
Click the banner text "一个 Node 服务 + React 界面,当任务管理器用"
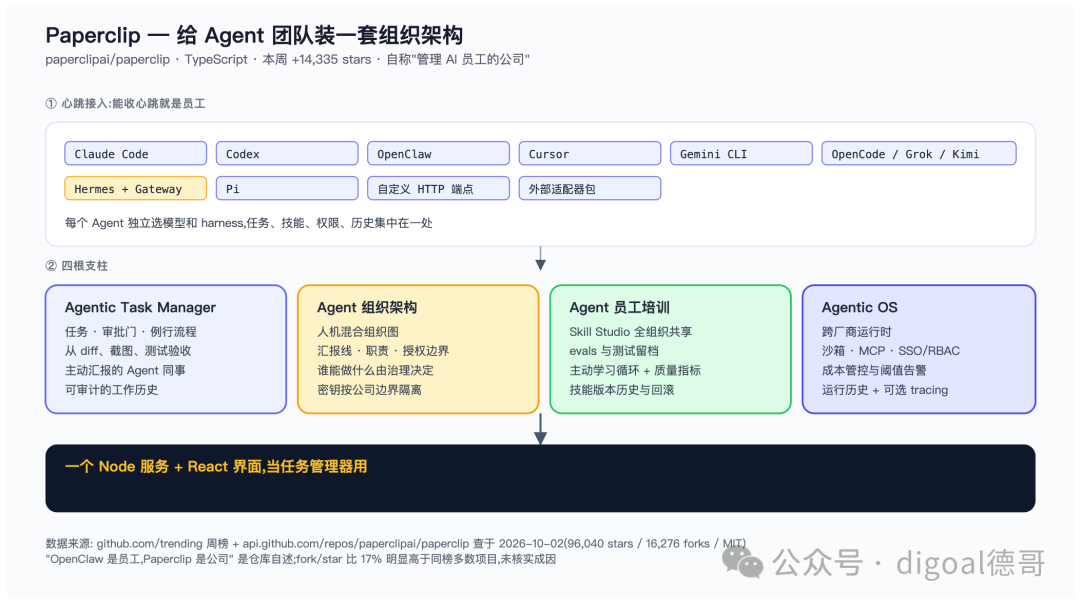(216, 467)
